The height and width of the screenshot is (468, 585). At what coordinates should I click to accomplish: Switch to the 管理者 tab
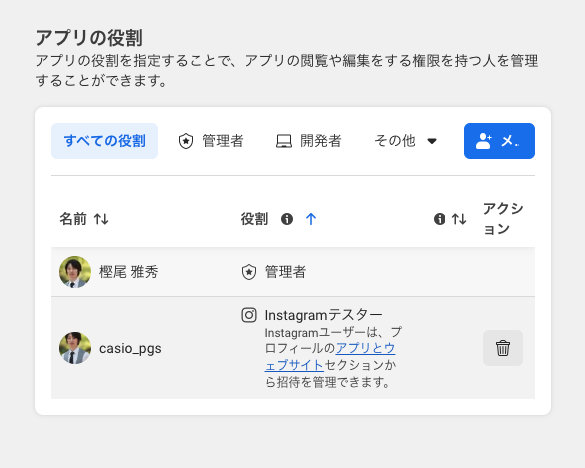[211, 141]
